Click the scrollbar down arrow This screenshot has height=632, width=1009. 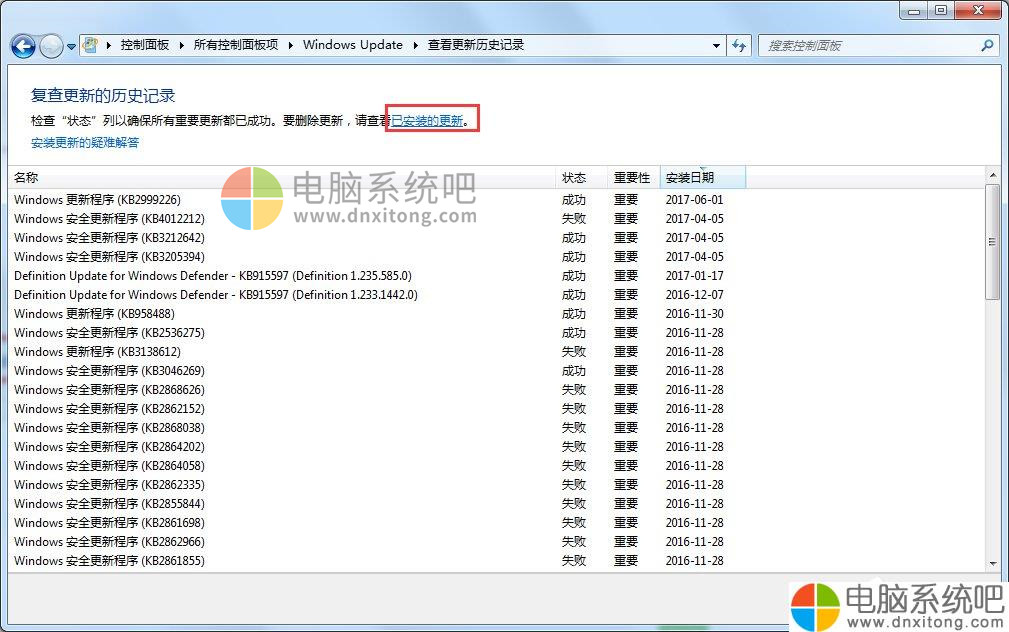[x=992, y=563]
